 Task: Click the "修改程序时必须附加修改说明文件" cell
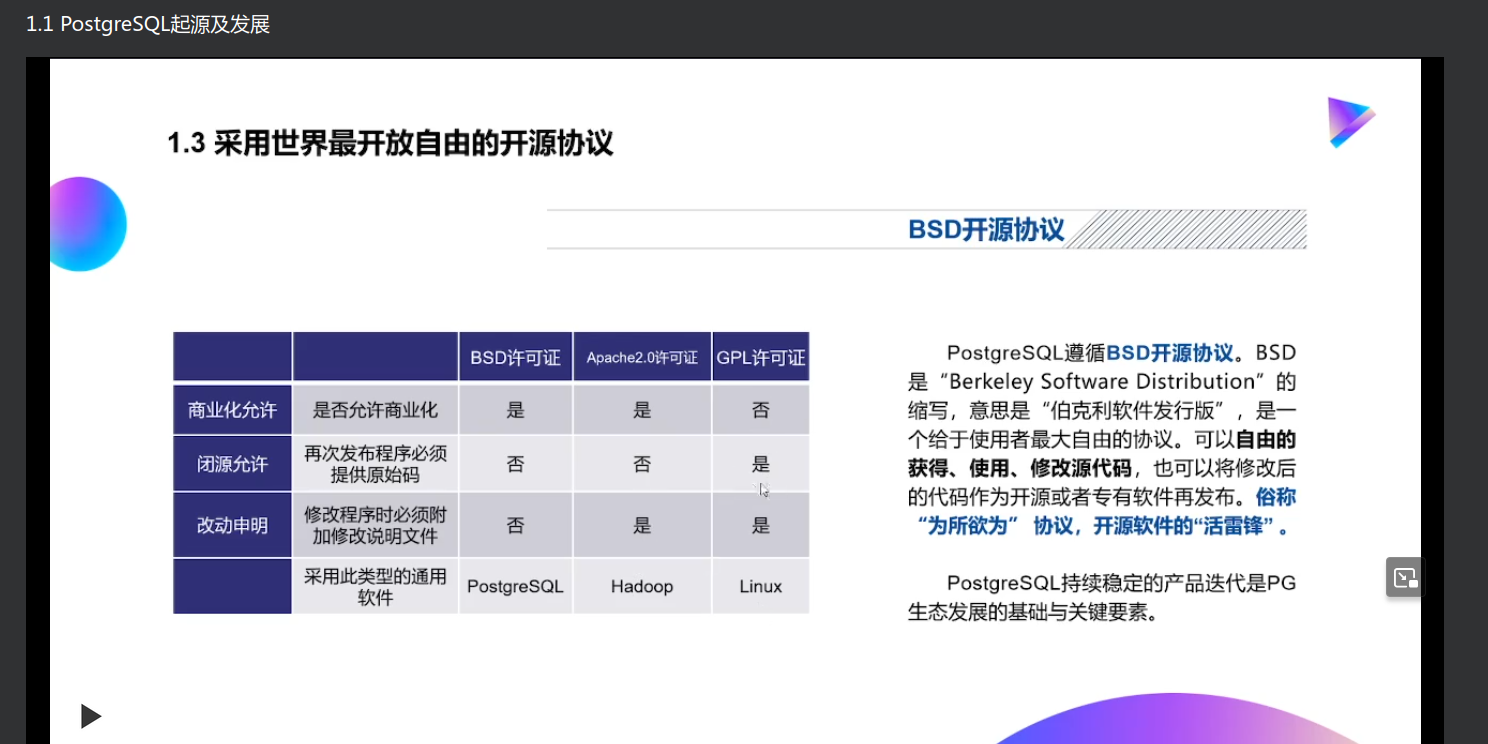[376, 525]
